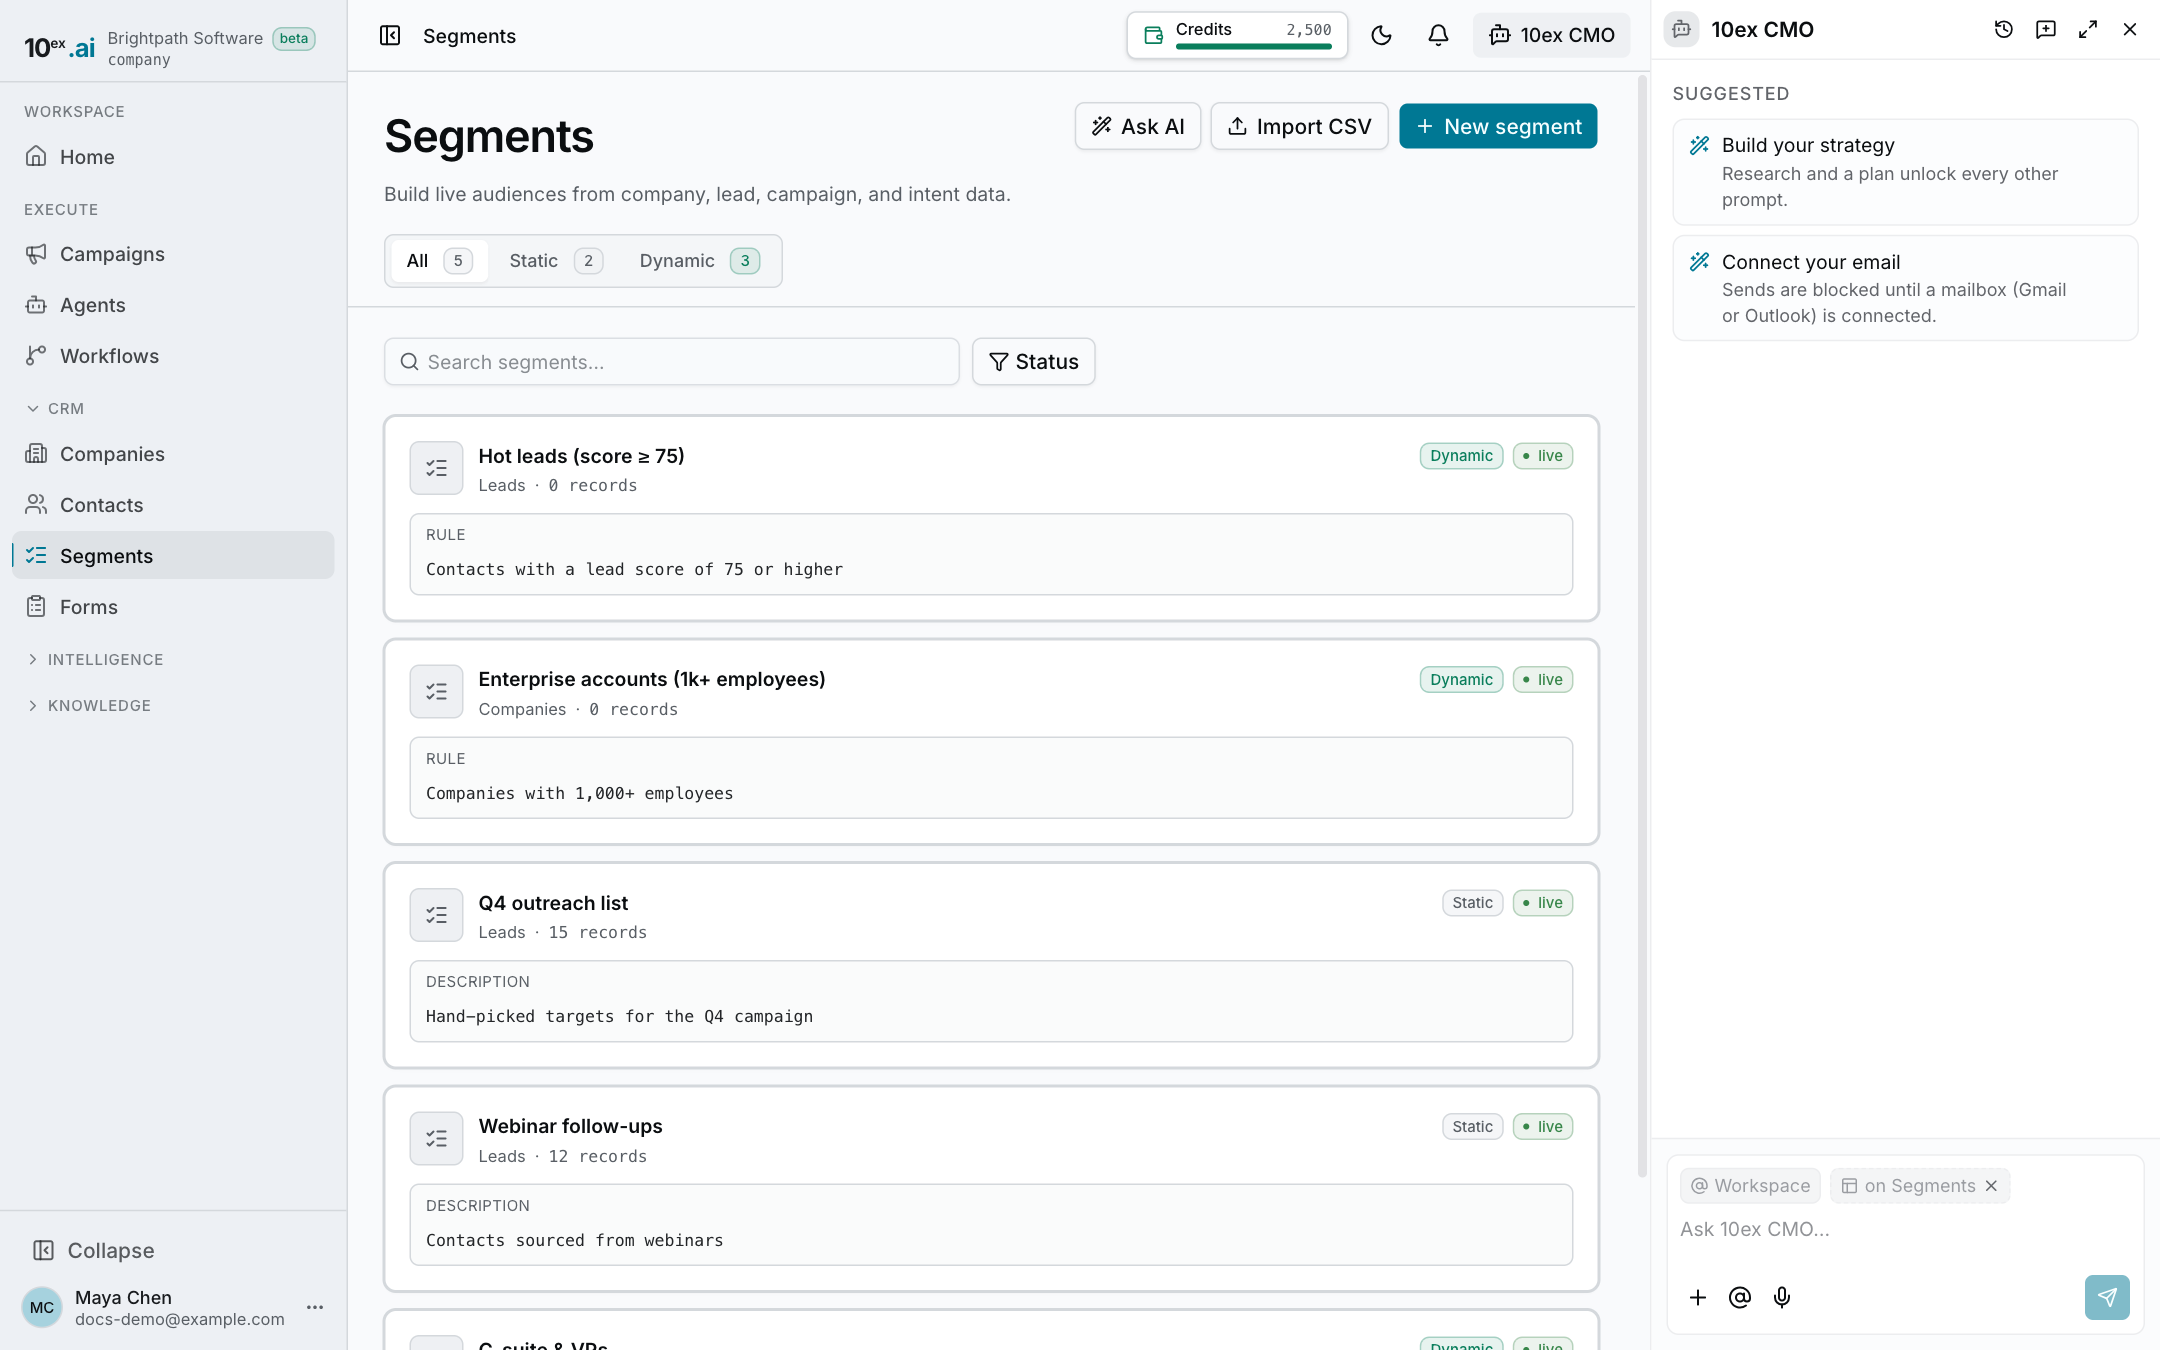Open Companies list
The width and height of the screenshot is (2160, 1350).
pyautogui.click(x=173, y=454)
